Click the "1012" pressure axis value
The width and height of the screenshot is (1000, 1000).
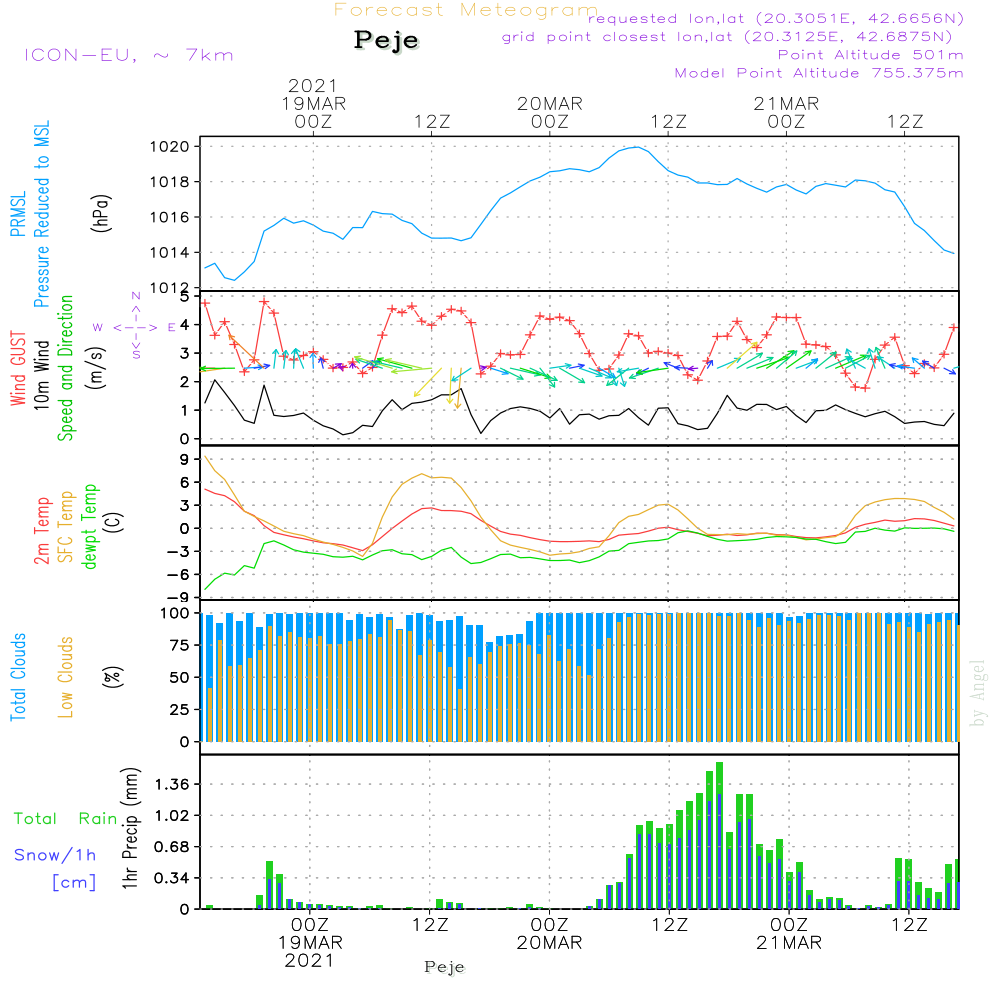[170, 288]
